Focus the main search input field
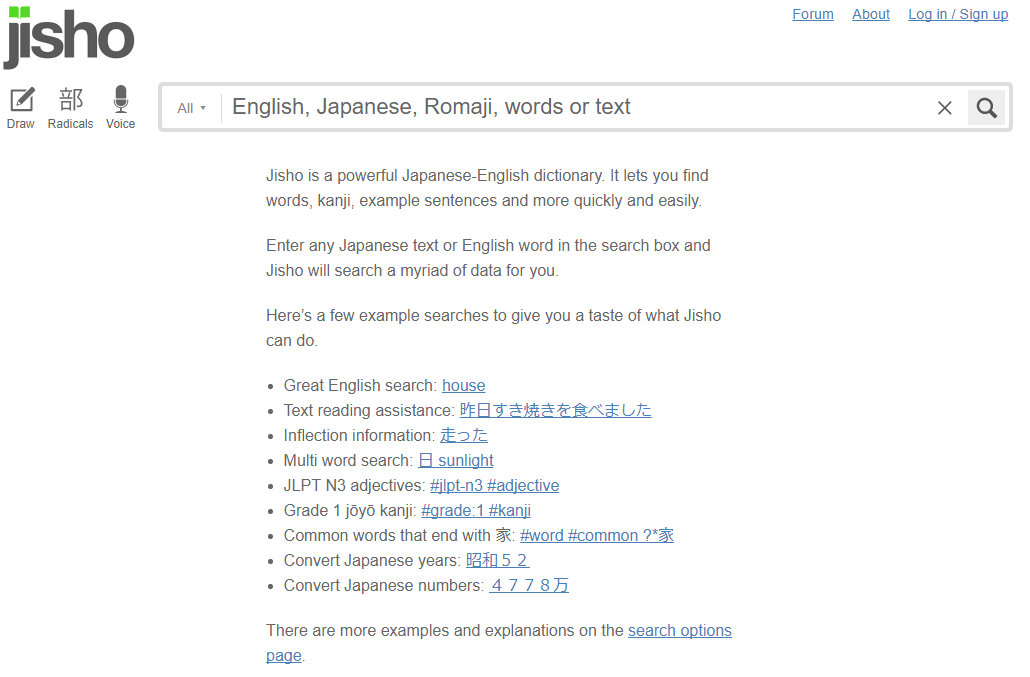 click(x=578, y=107)
